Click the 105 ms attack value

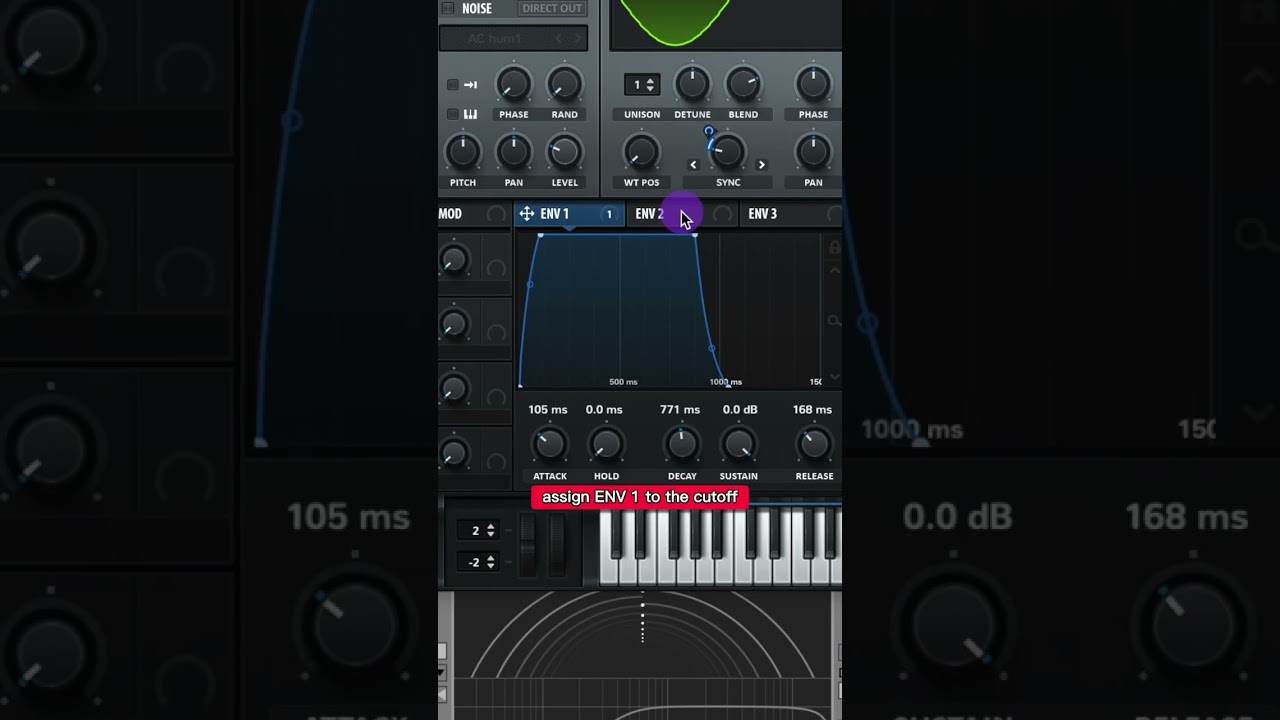pyautogui.click(x=548, y=410)
